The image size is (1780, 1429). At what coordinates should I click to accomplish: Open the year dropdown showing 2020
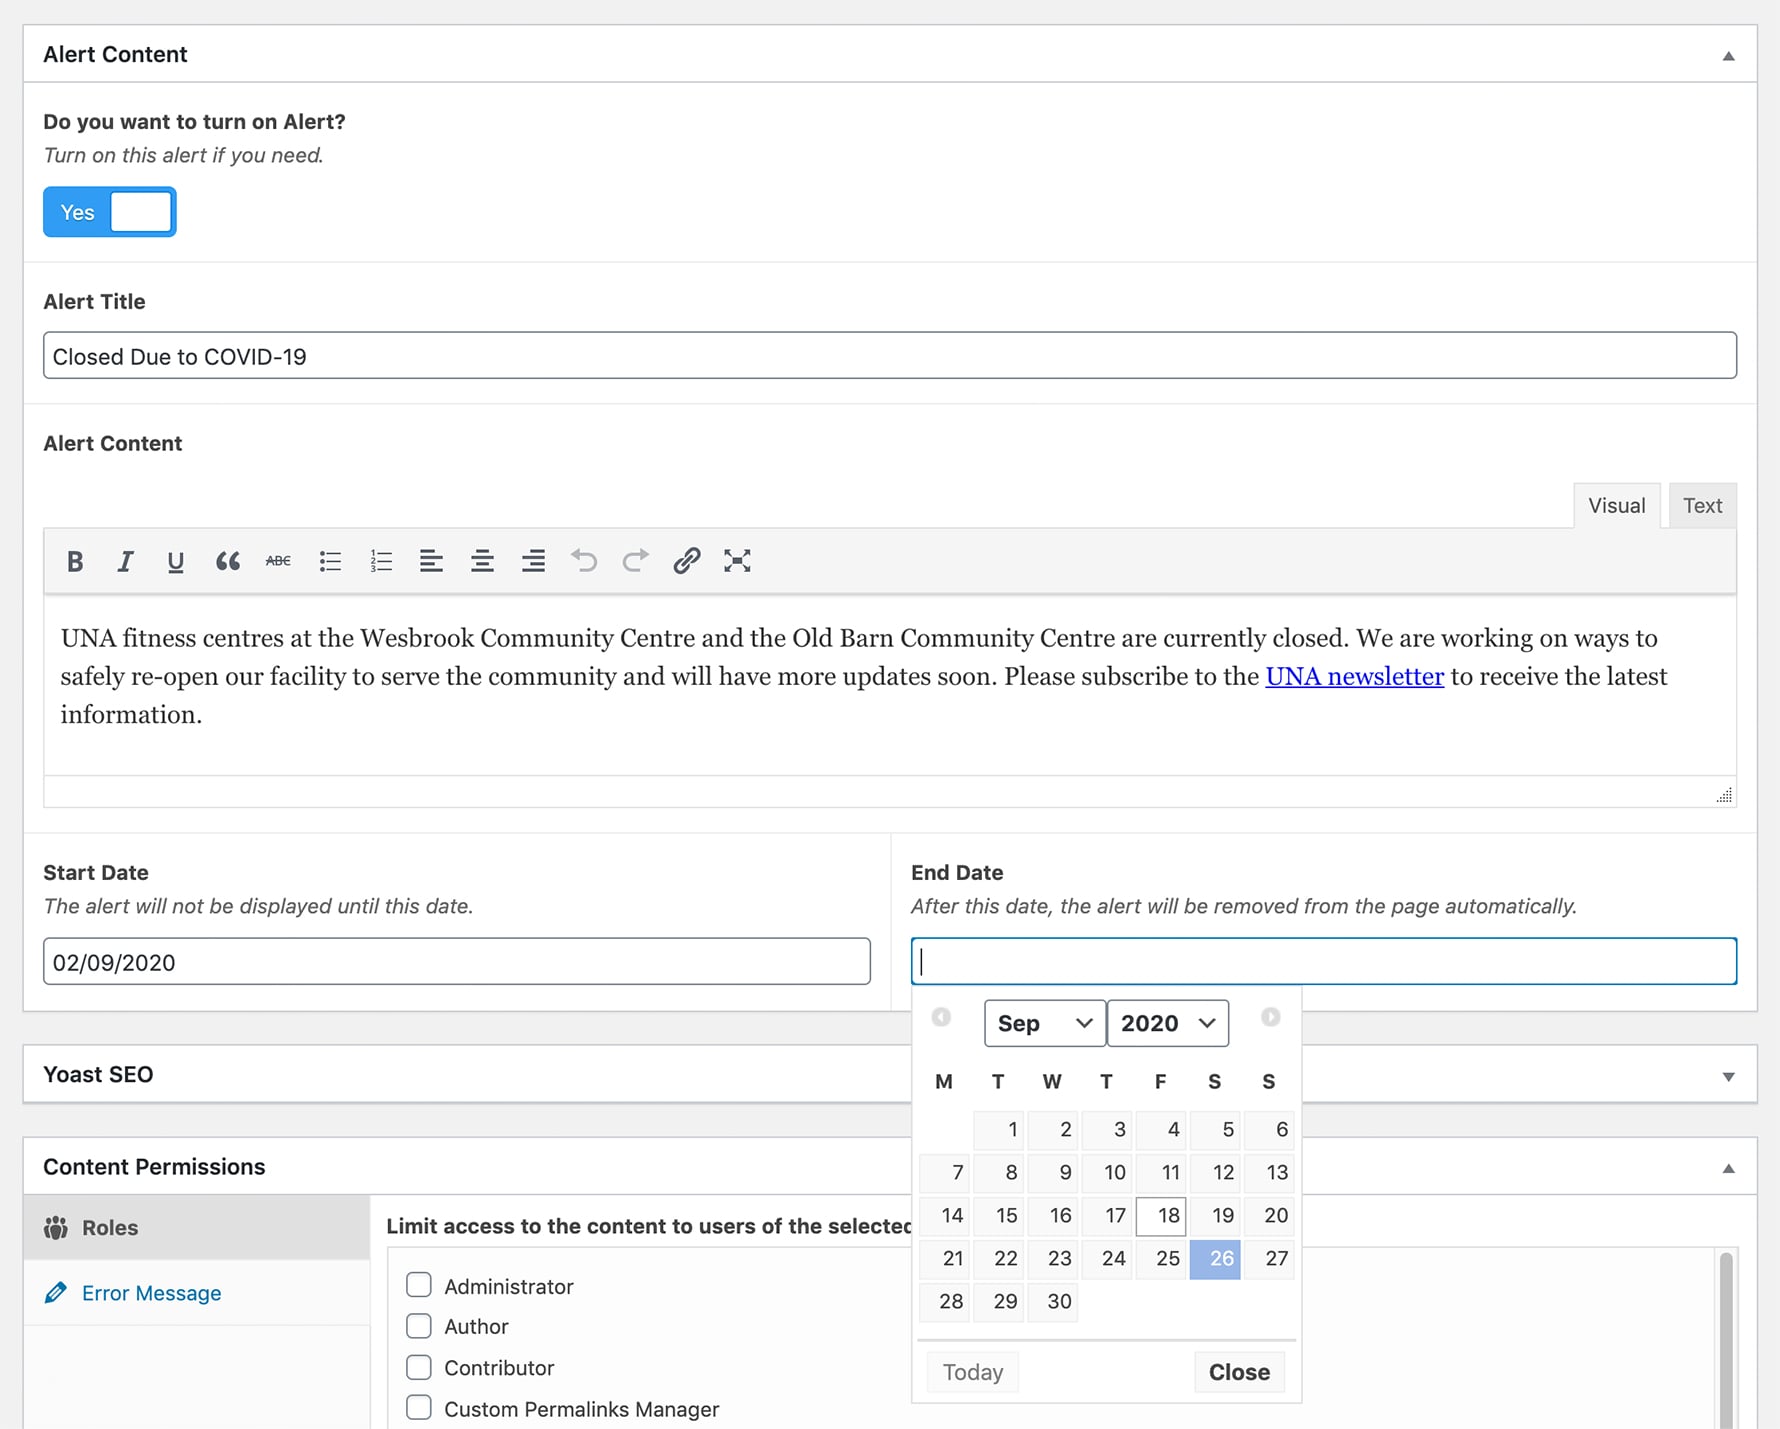(1167, 1023)
